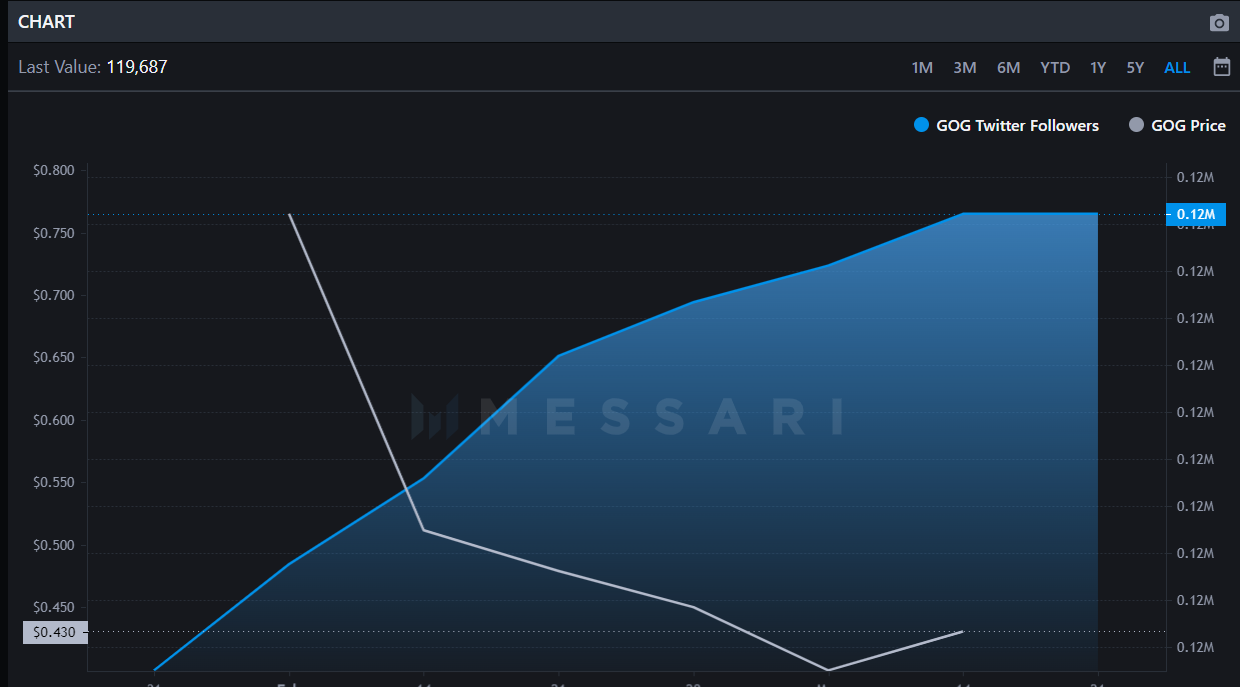This screenshot has width=1240, height=687.
Task: Click the gray GOG Price legend dot
Action: (1135, 125)
